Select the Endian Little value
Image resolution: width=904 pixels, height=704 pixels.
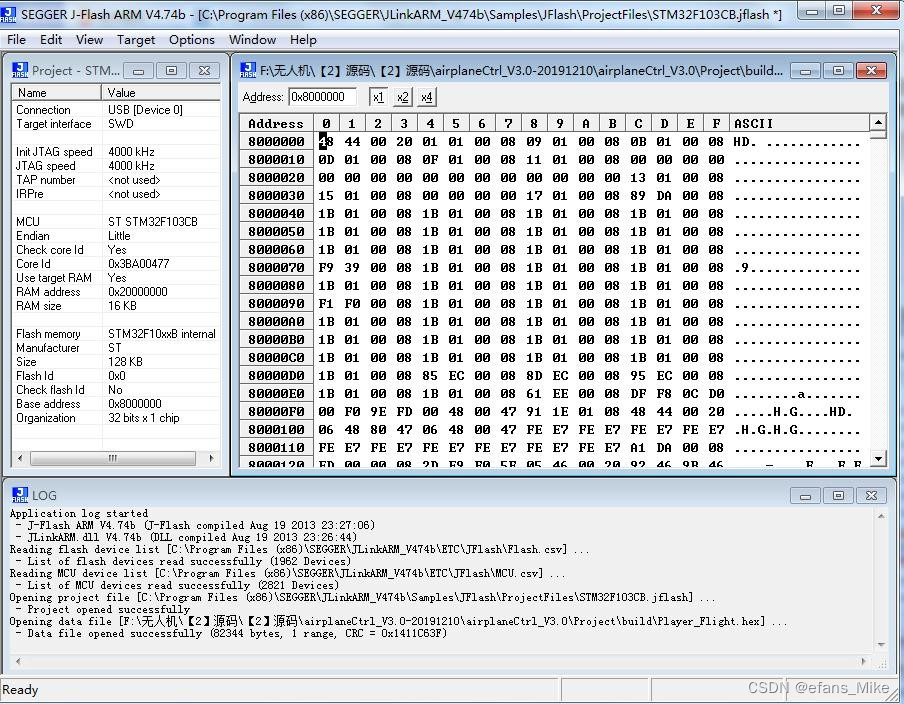point(119,236)
